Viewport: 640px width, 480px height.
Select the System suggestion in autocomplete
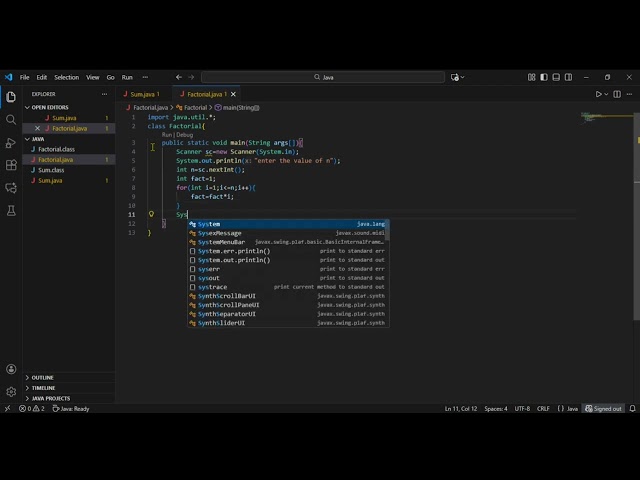point(288,224)
